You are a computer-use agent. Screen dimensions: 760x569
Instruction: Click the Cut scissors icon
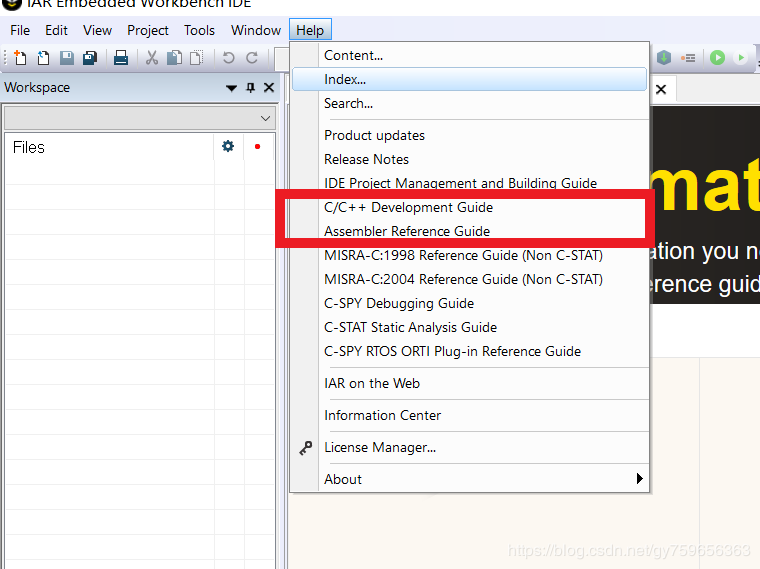pos(152,58)
